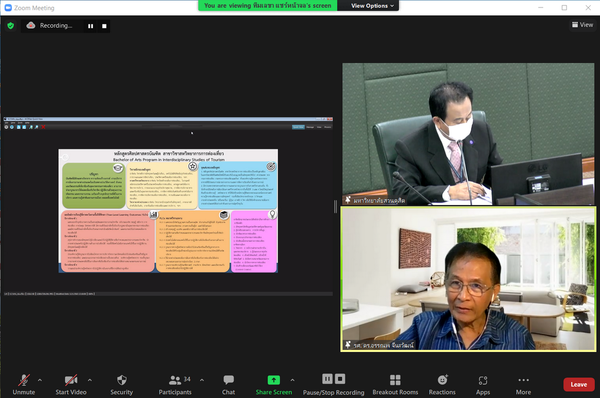The height and width of the screenshot is (398, 600).
Task: Open the Security menu
Action: 122,384
